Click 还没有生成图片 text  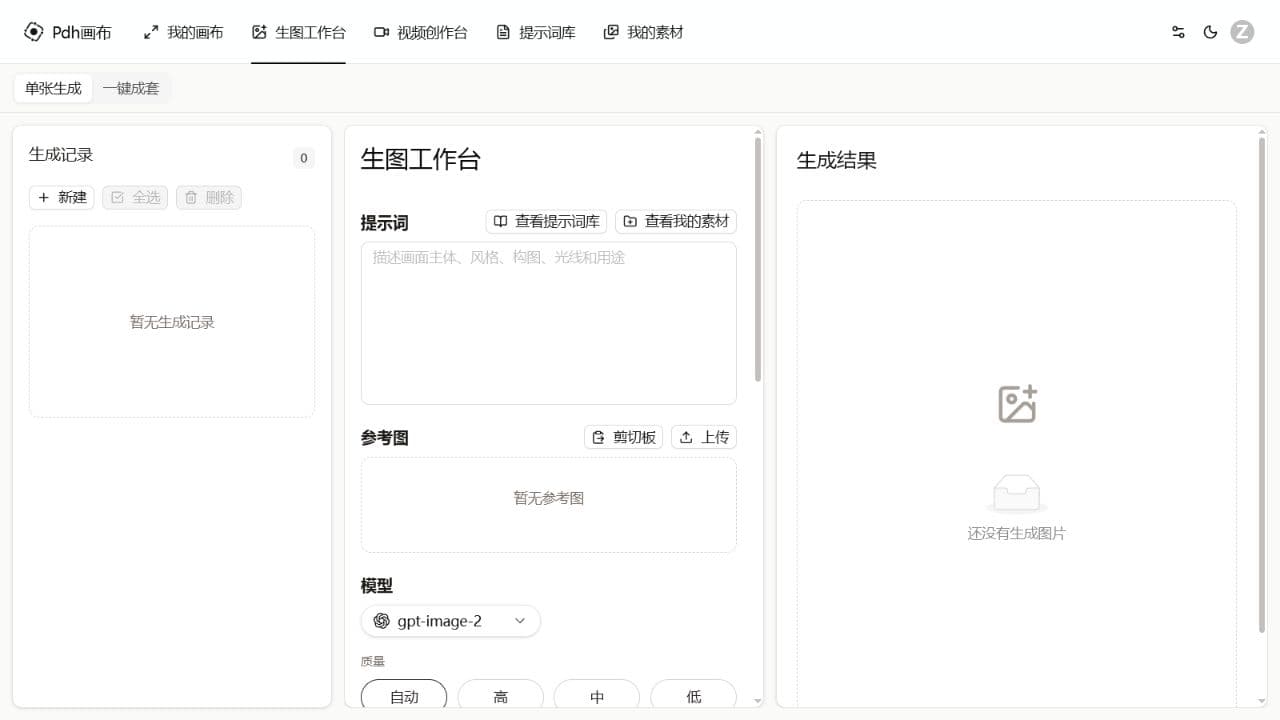[x=1017, y=534]
